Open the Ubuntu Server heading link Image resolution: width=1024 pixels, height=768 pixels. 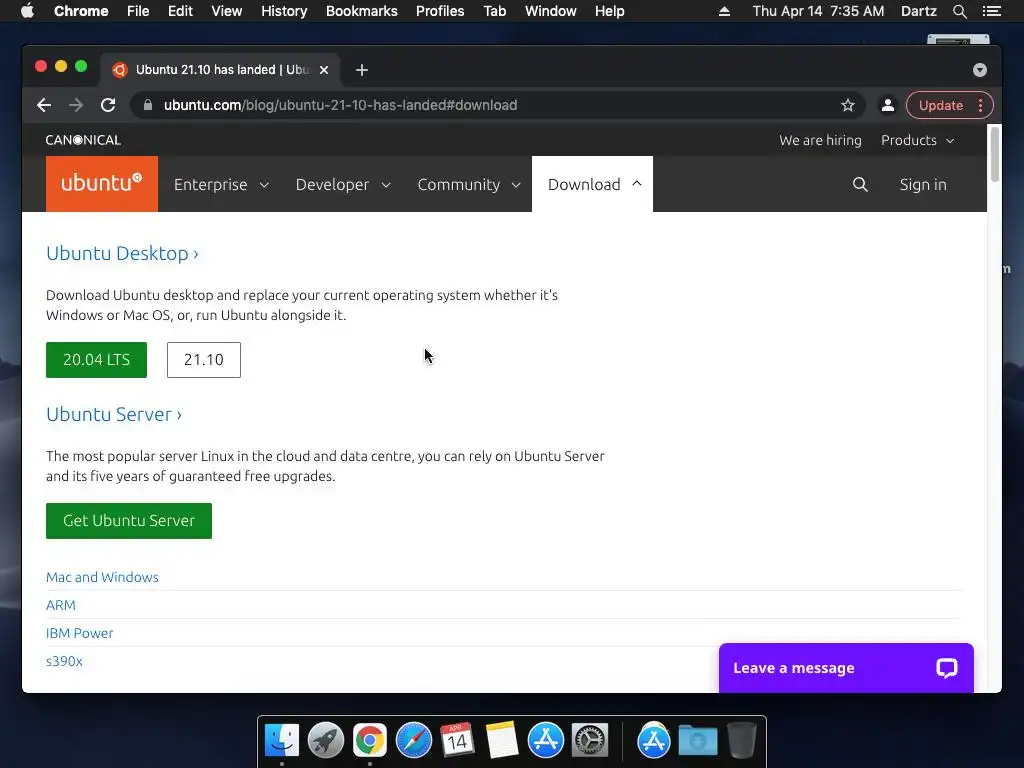(x=114, y=414)
